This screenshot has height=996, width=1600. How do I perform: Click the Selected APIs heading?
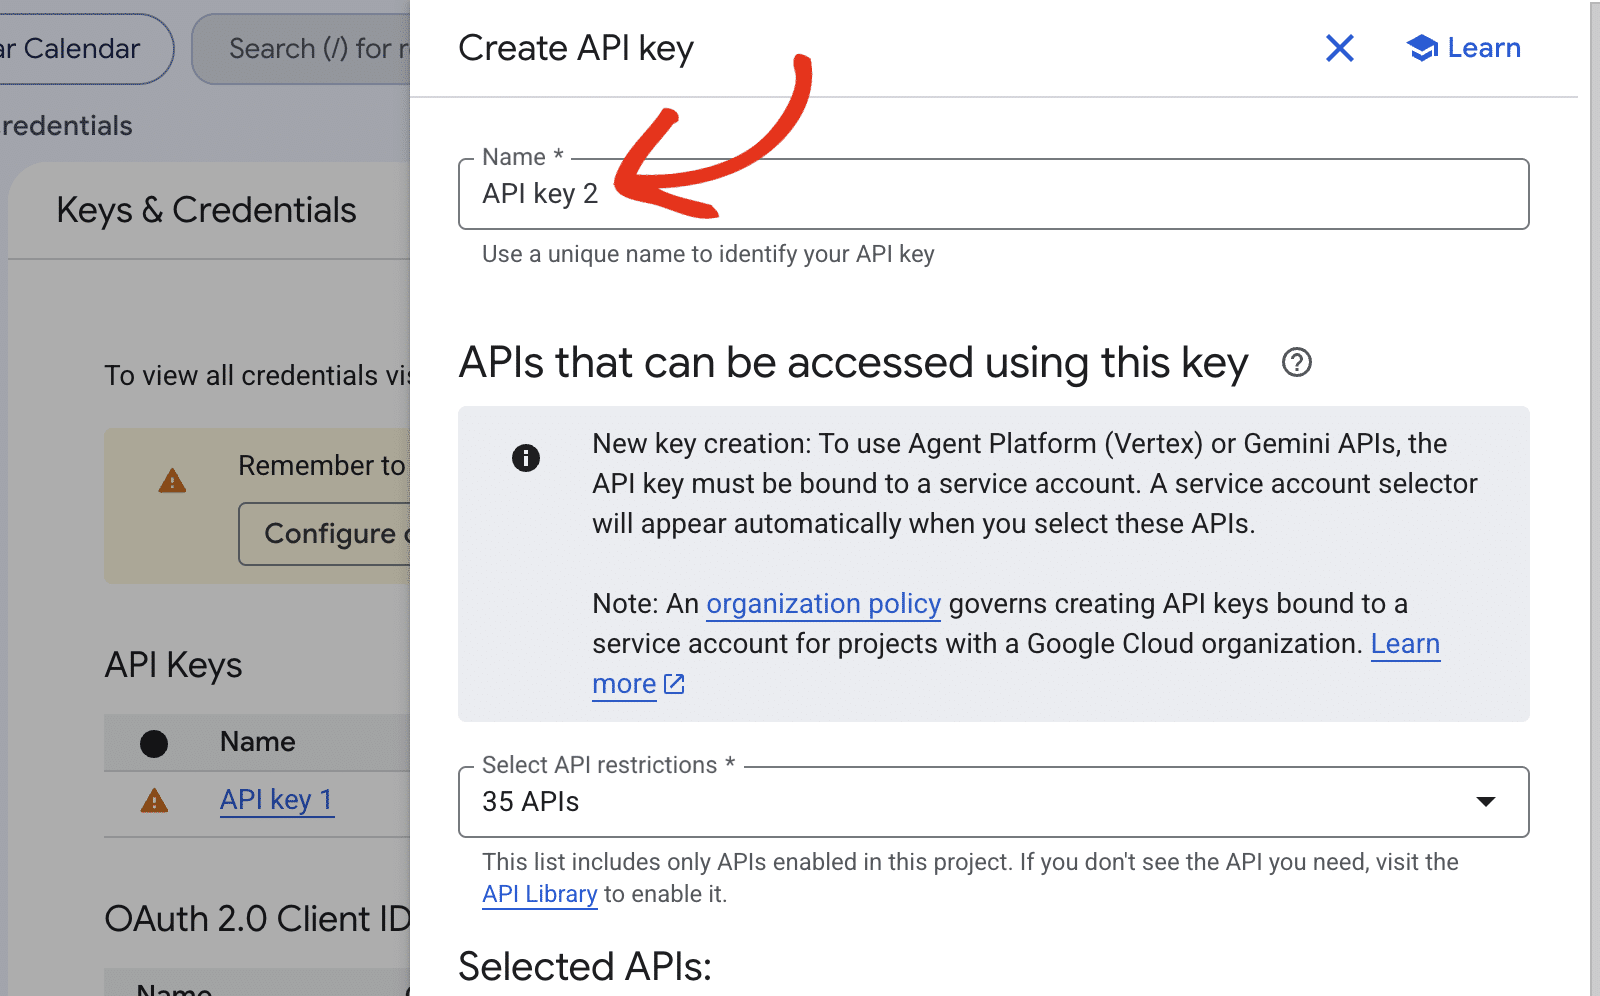pos(585,967)
